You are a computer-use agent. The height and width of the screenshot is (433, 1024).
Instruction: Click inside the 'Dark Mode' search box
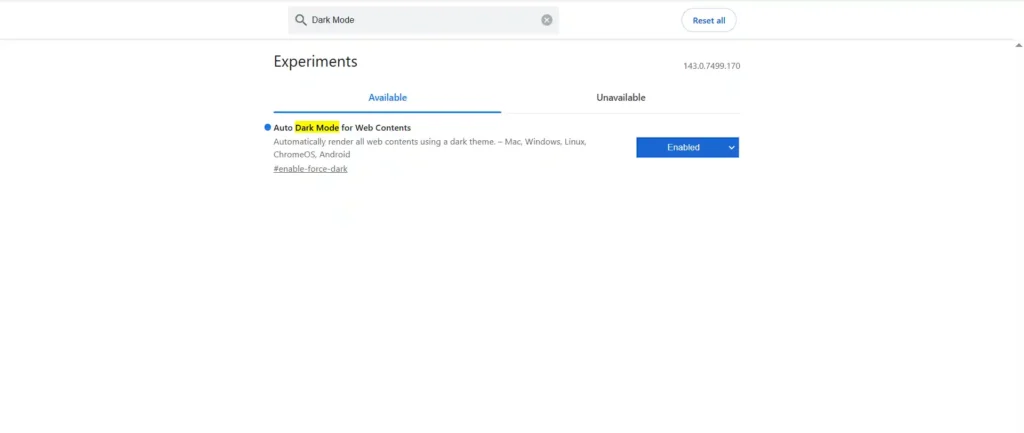(420, 20)
